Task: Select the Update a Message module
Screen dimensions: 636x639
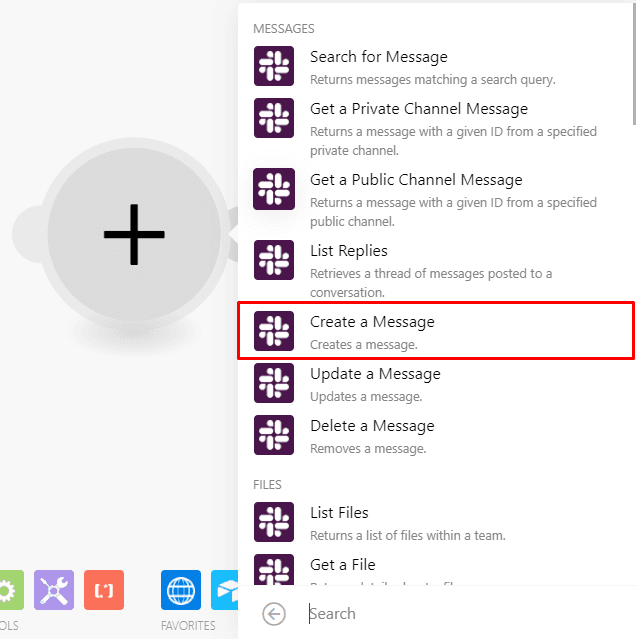Action: click(x=375, y=374)
